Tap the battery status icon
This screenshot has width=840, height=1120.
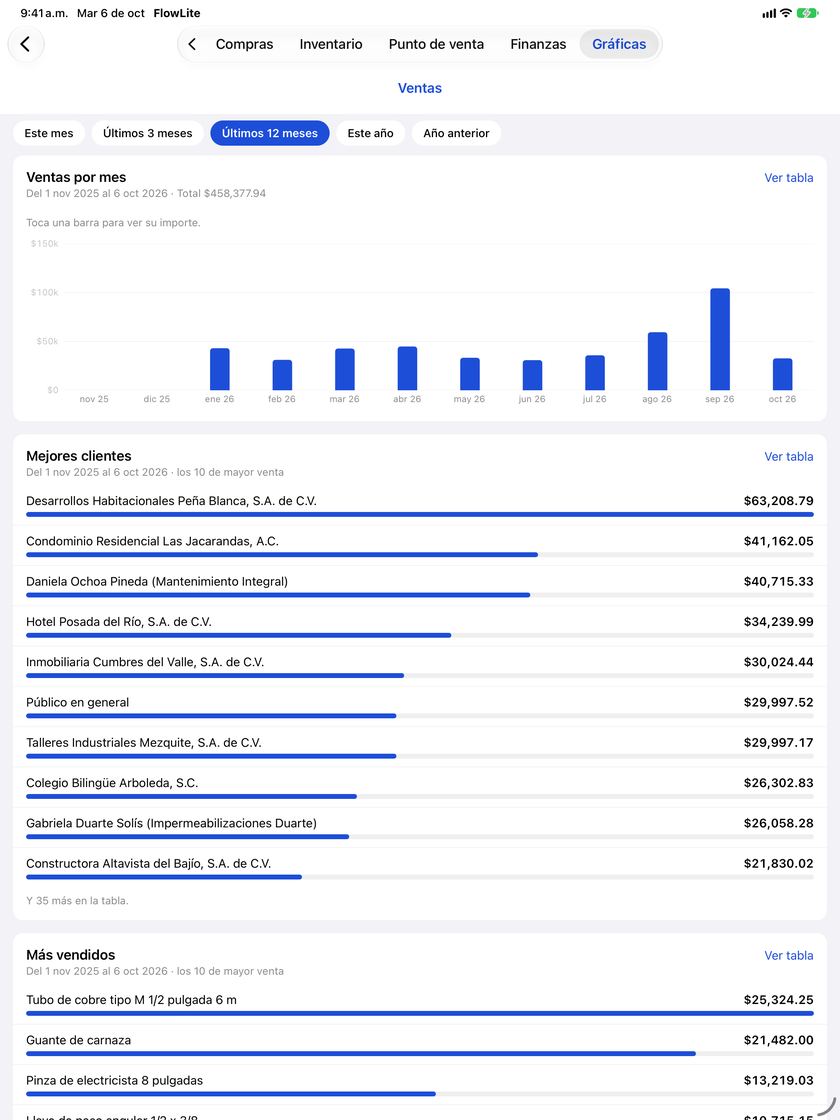807,13
